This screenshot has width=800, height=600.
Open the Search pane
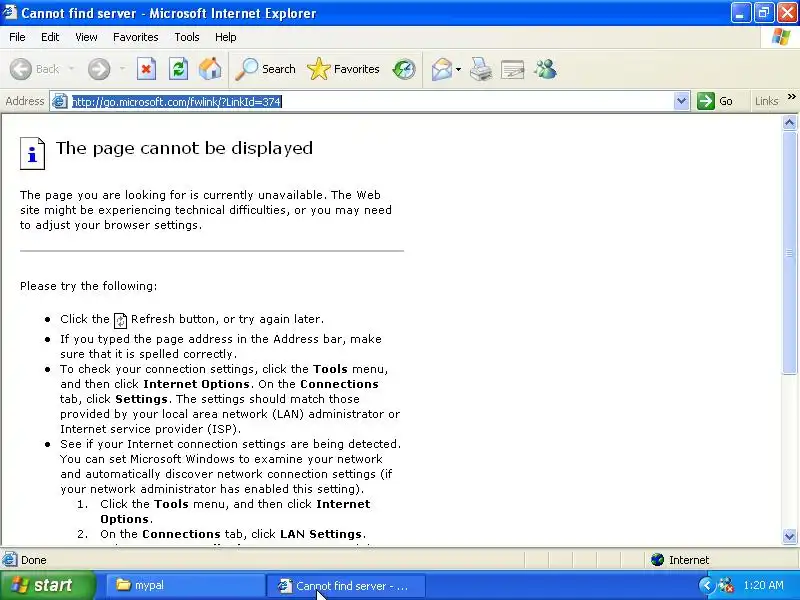click(x=265, y=69)
